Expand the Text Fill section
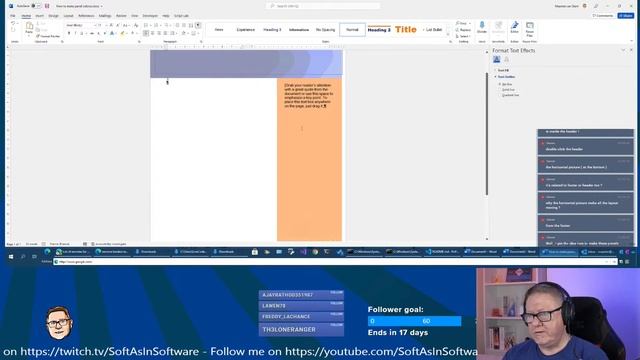 (x=502, y=71)
